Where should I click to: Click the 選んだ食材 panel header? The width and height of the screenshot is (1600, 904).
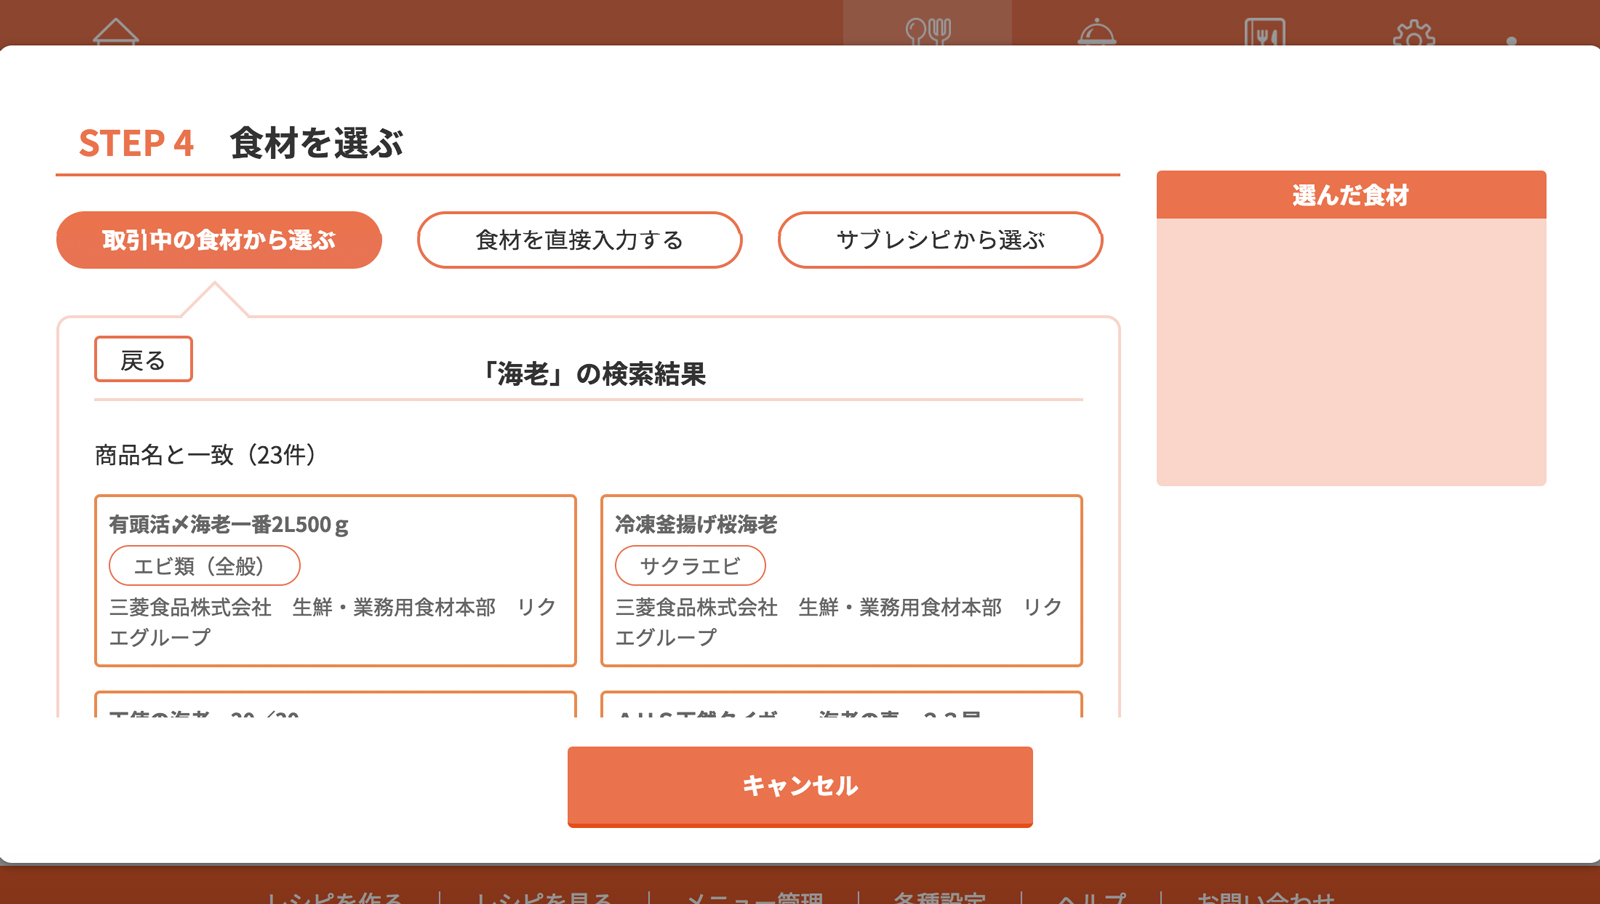point(1350,195)
